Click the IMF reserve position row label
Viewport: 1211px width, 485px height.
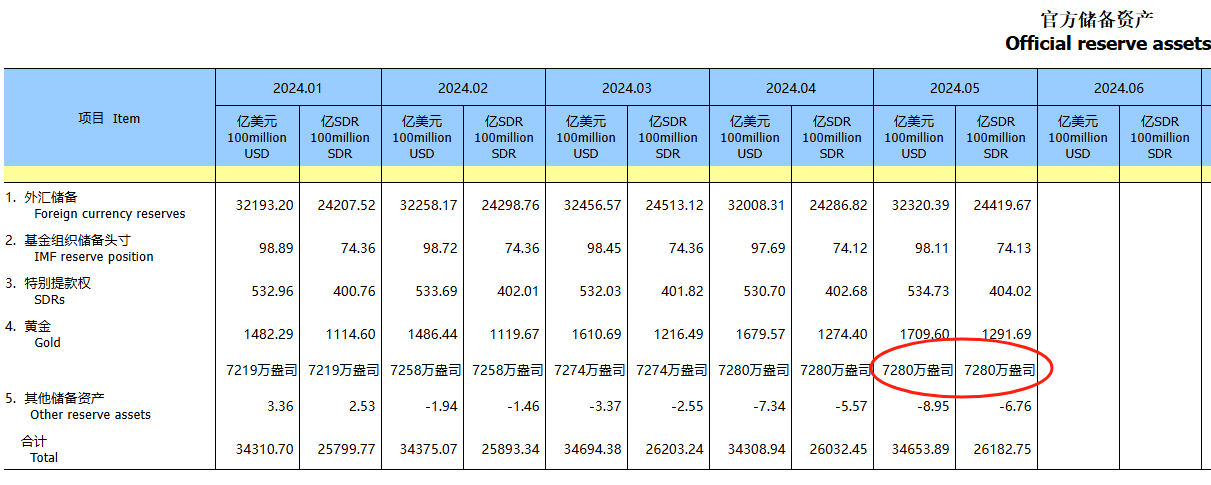click(x=93, y=256)
